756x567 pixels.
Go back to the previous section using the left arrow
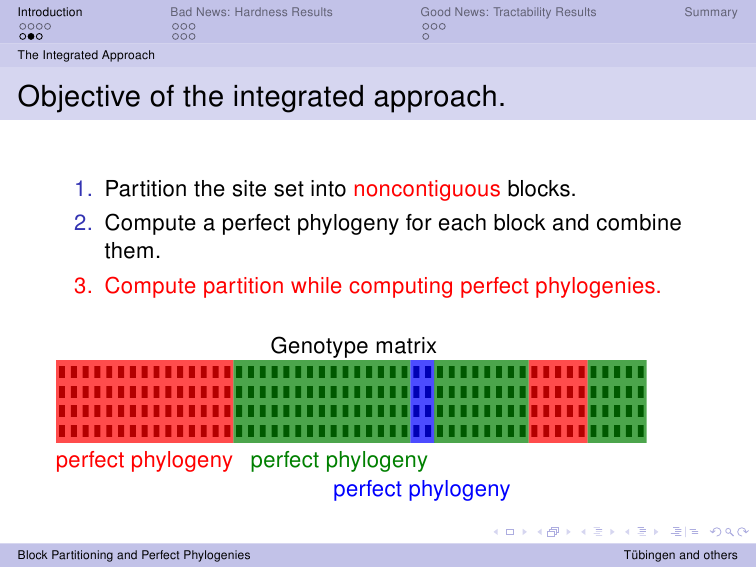[627, 532]
